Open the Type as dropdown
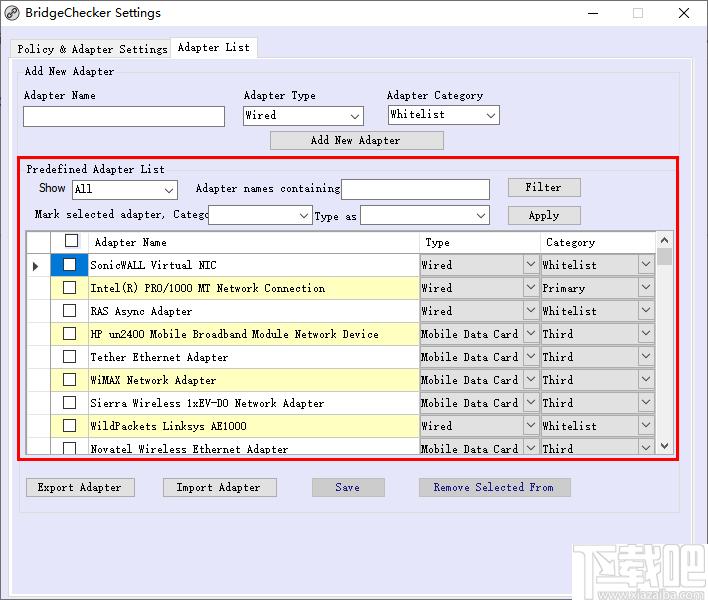708x600 pixels. click(425, 215)
